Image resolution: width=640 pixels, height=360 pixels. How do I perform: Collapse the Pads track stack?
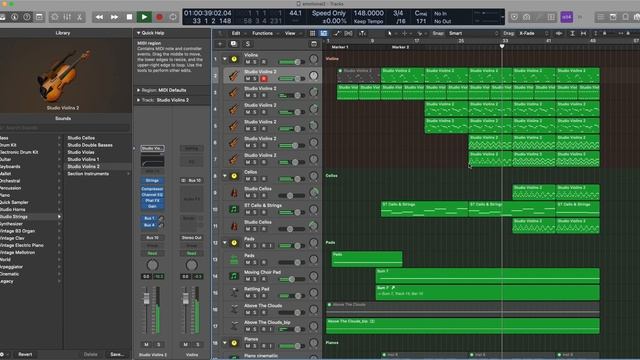[x=225, y=243]
